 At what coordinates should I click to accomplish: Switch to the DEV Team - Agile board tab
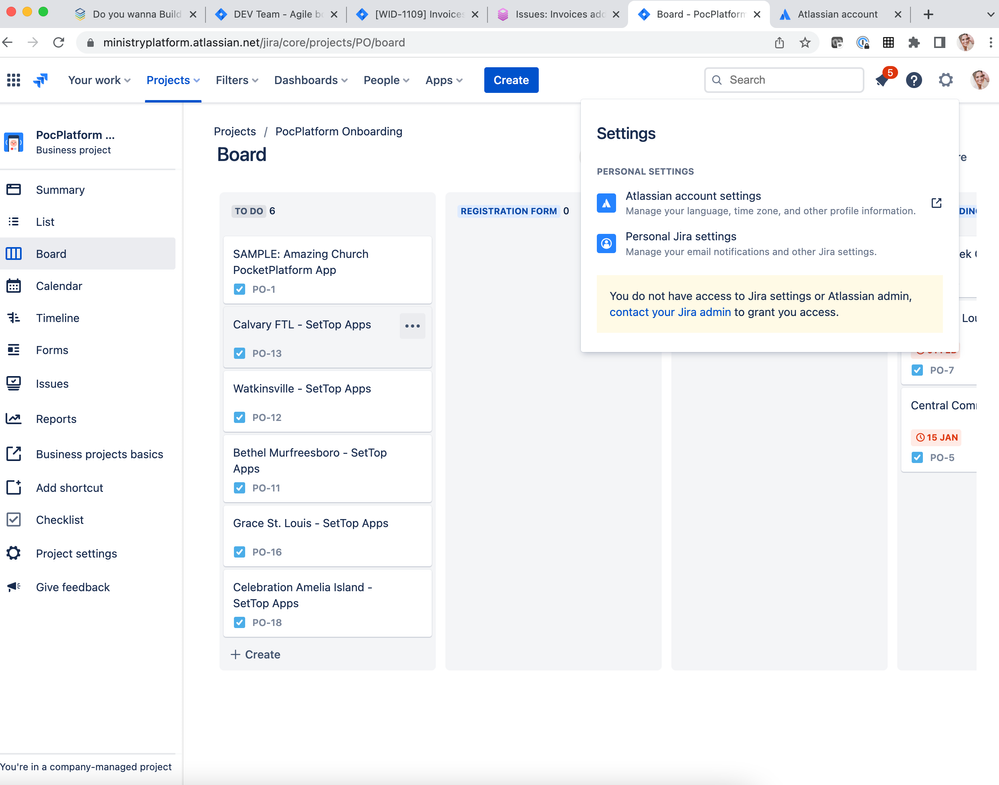tap(276, 14)
